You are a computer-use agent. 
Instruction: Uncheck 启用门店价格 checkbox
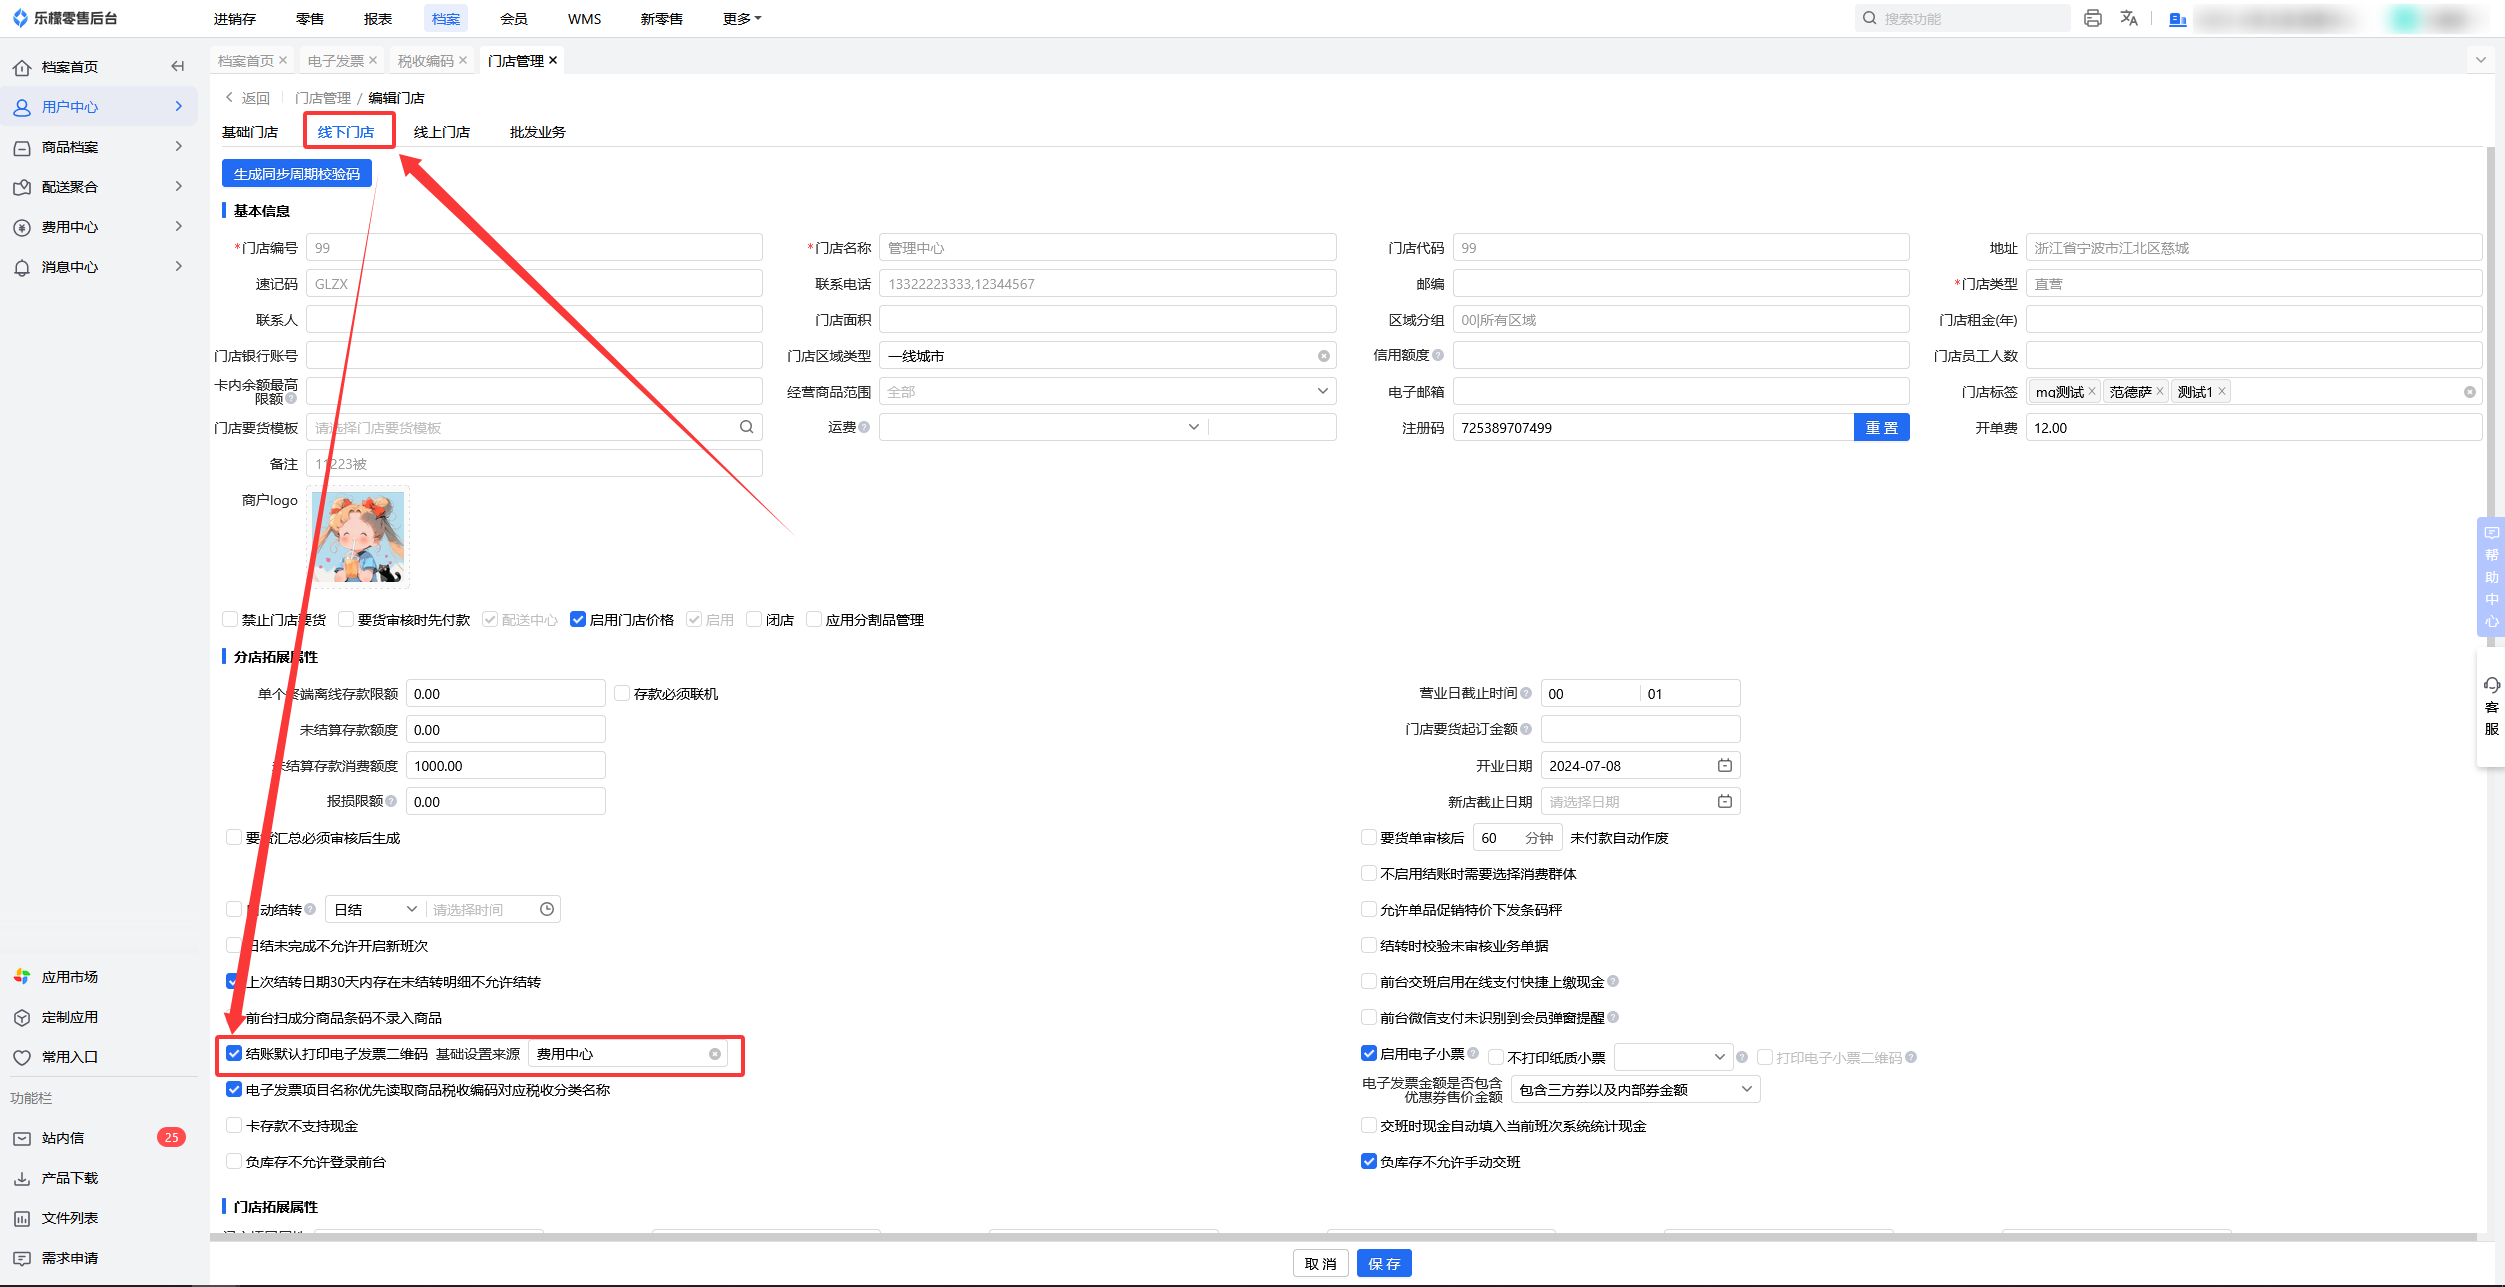578,619
